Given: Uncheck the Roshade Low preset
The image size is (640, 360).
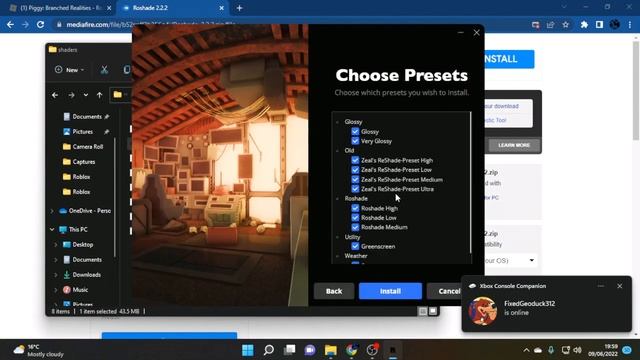Looking at the screenshot, I should coord(355,218).
